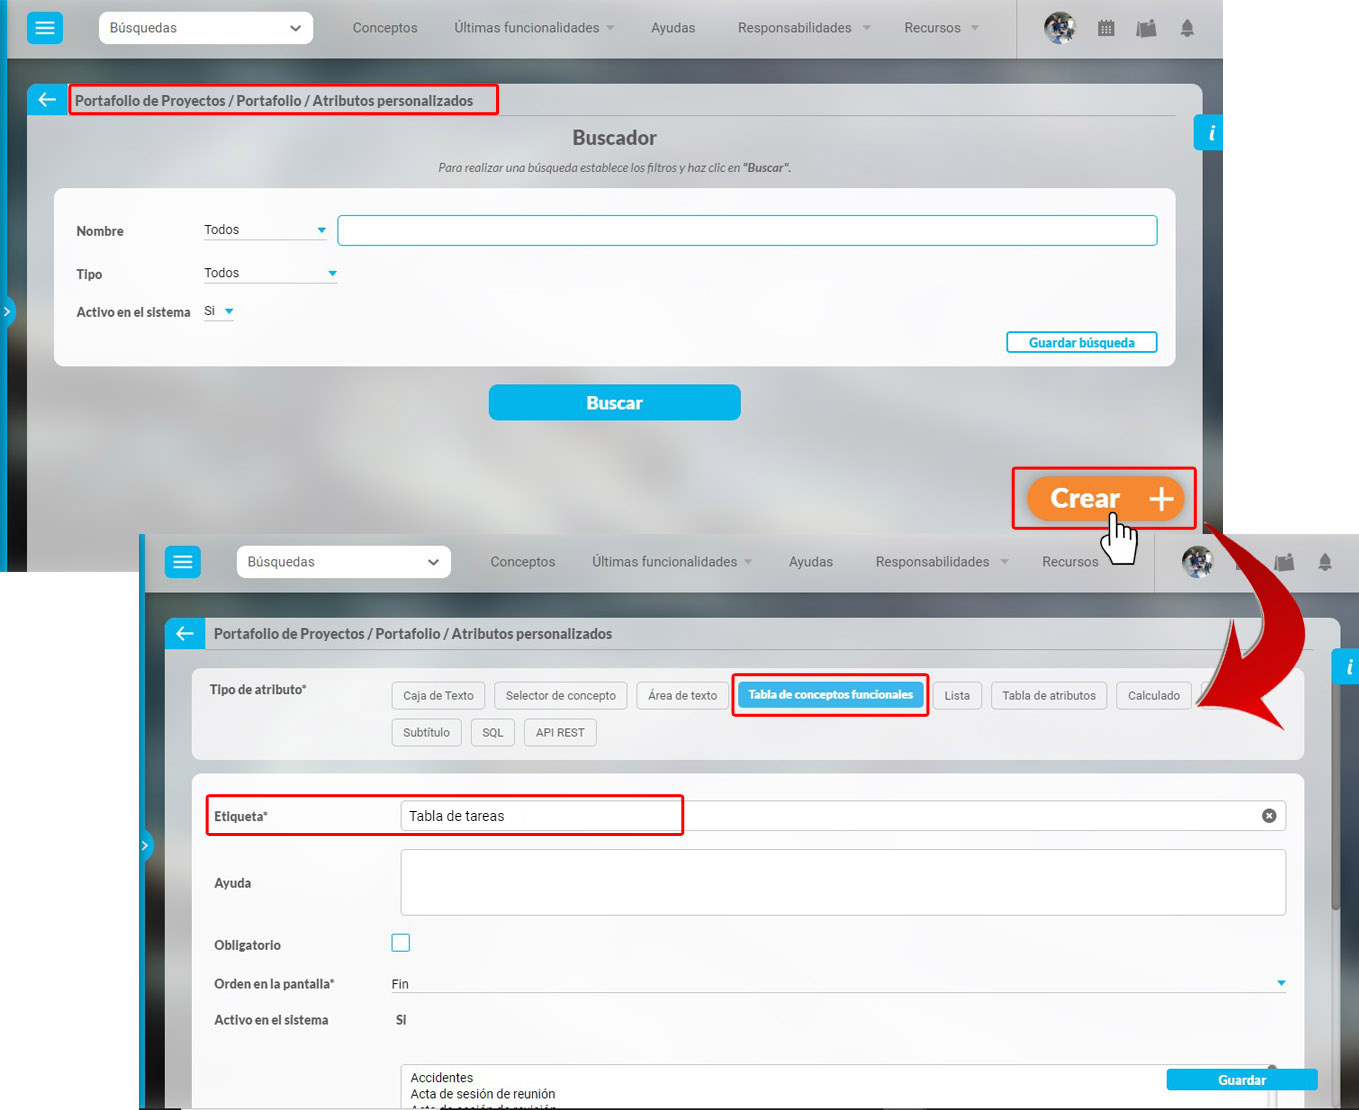Screen dimensions: 1359x1110
Task: Click the Guardar búsqueda button
Action: 1081,343
